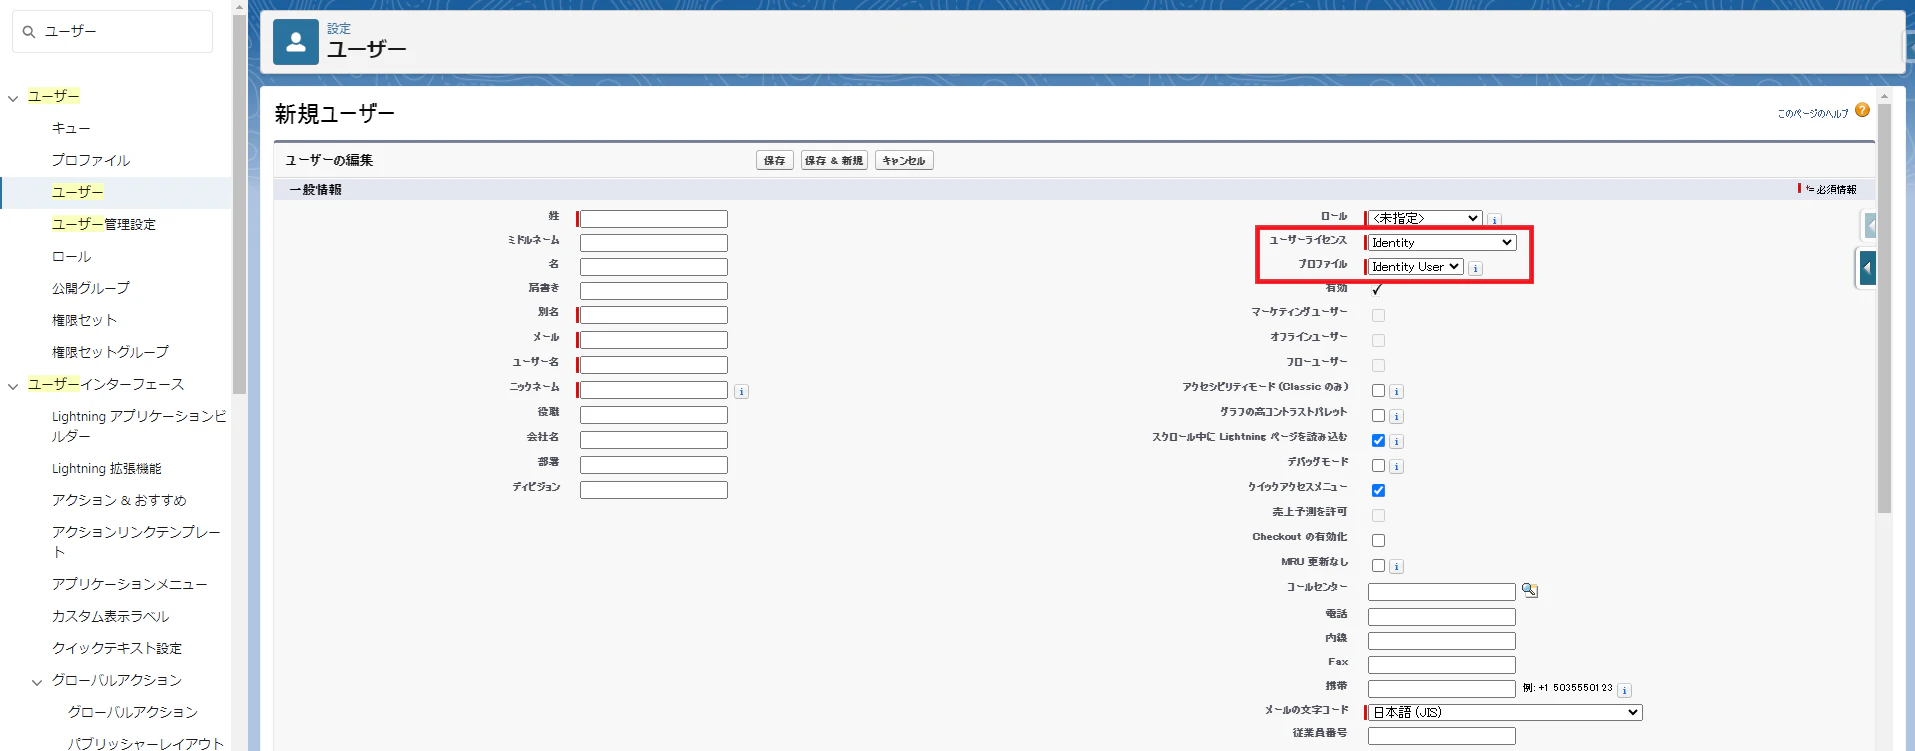Click the 設定 breadcrumb link

339,28
